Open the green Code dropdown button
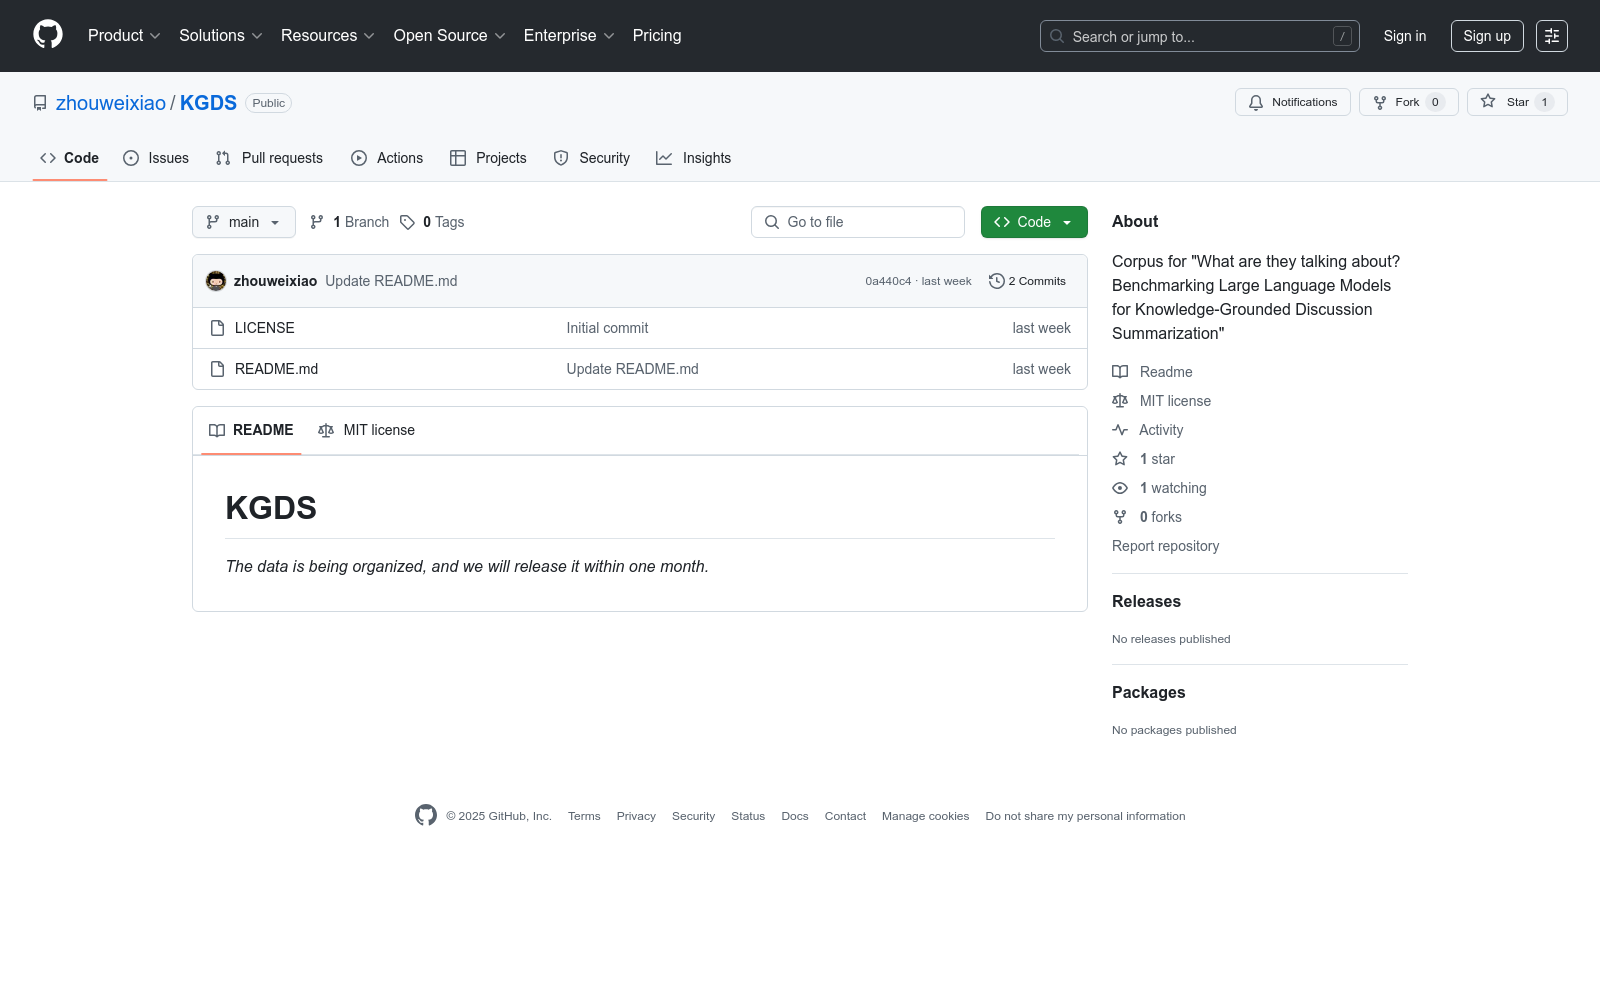1600x1000 pixels. pyautogui.click(x=1034, y=222)
